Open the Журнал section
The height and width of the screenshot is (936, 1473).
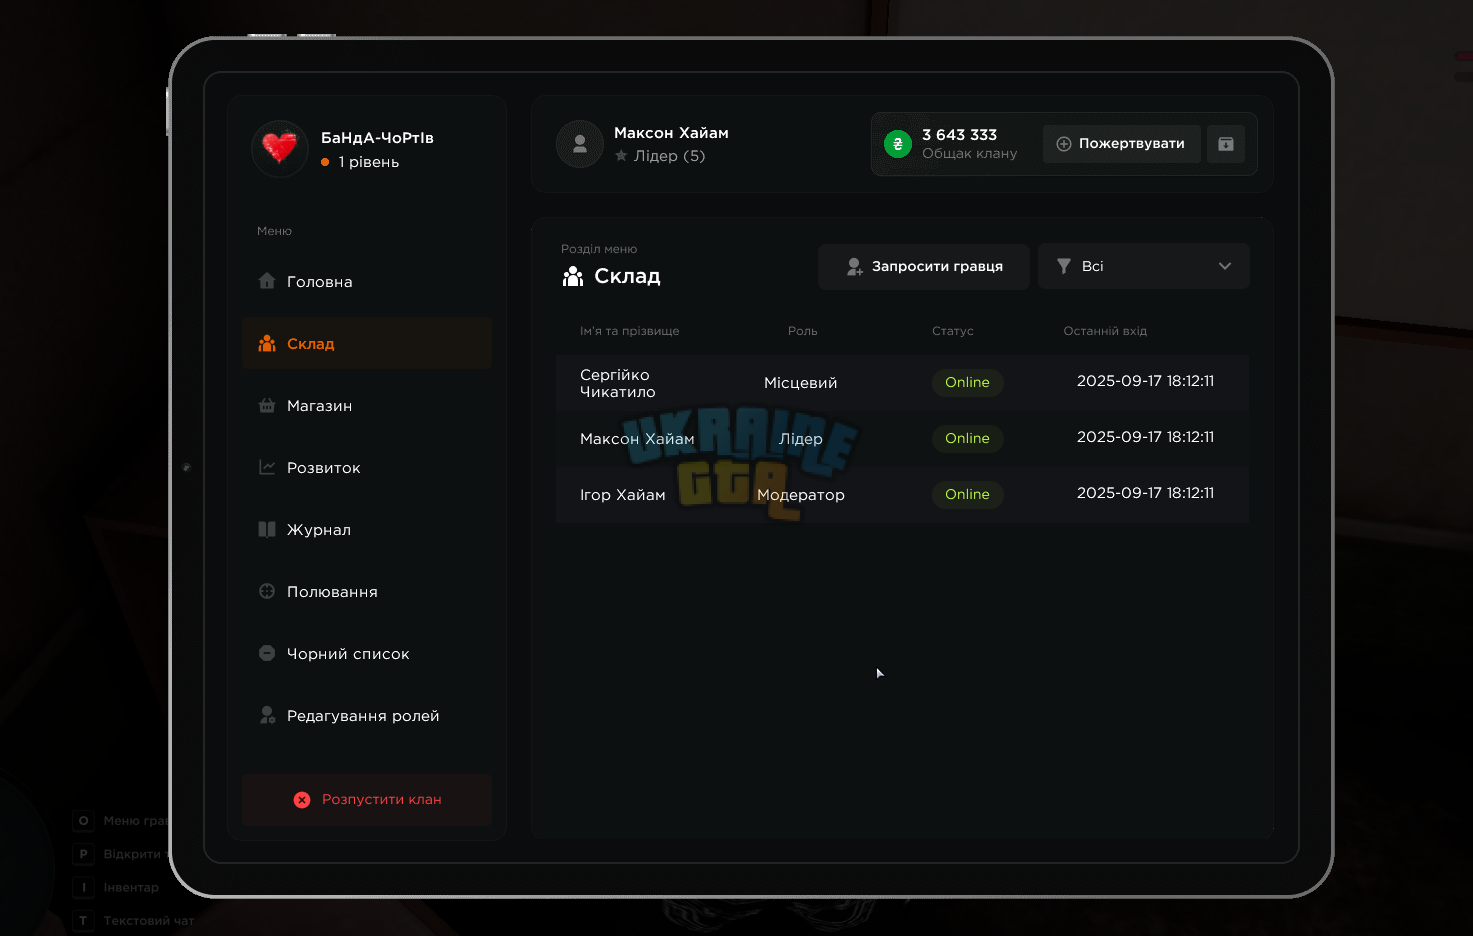point(366,529)
